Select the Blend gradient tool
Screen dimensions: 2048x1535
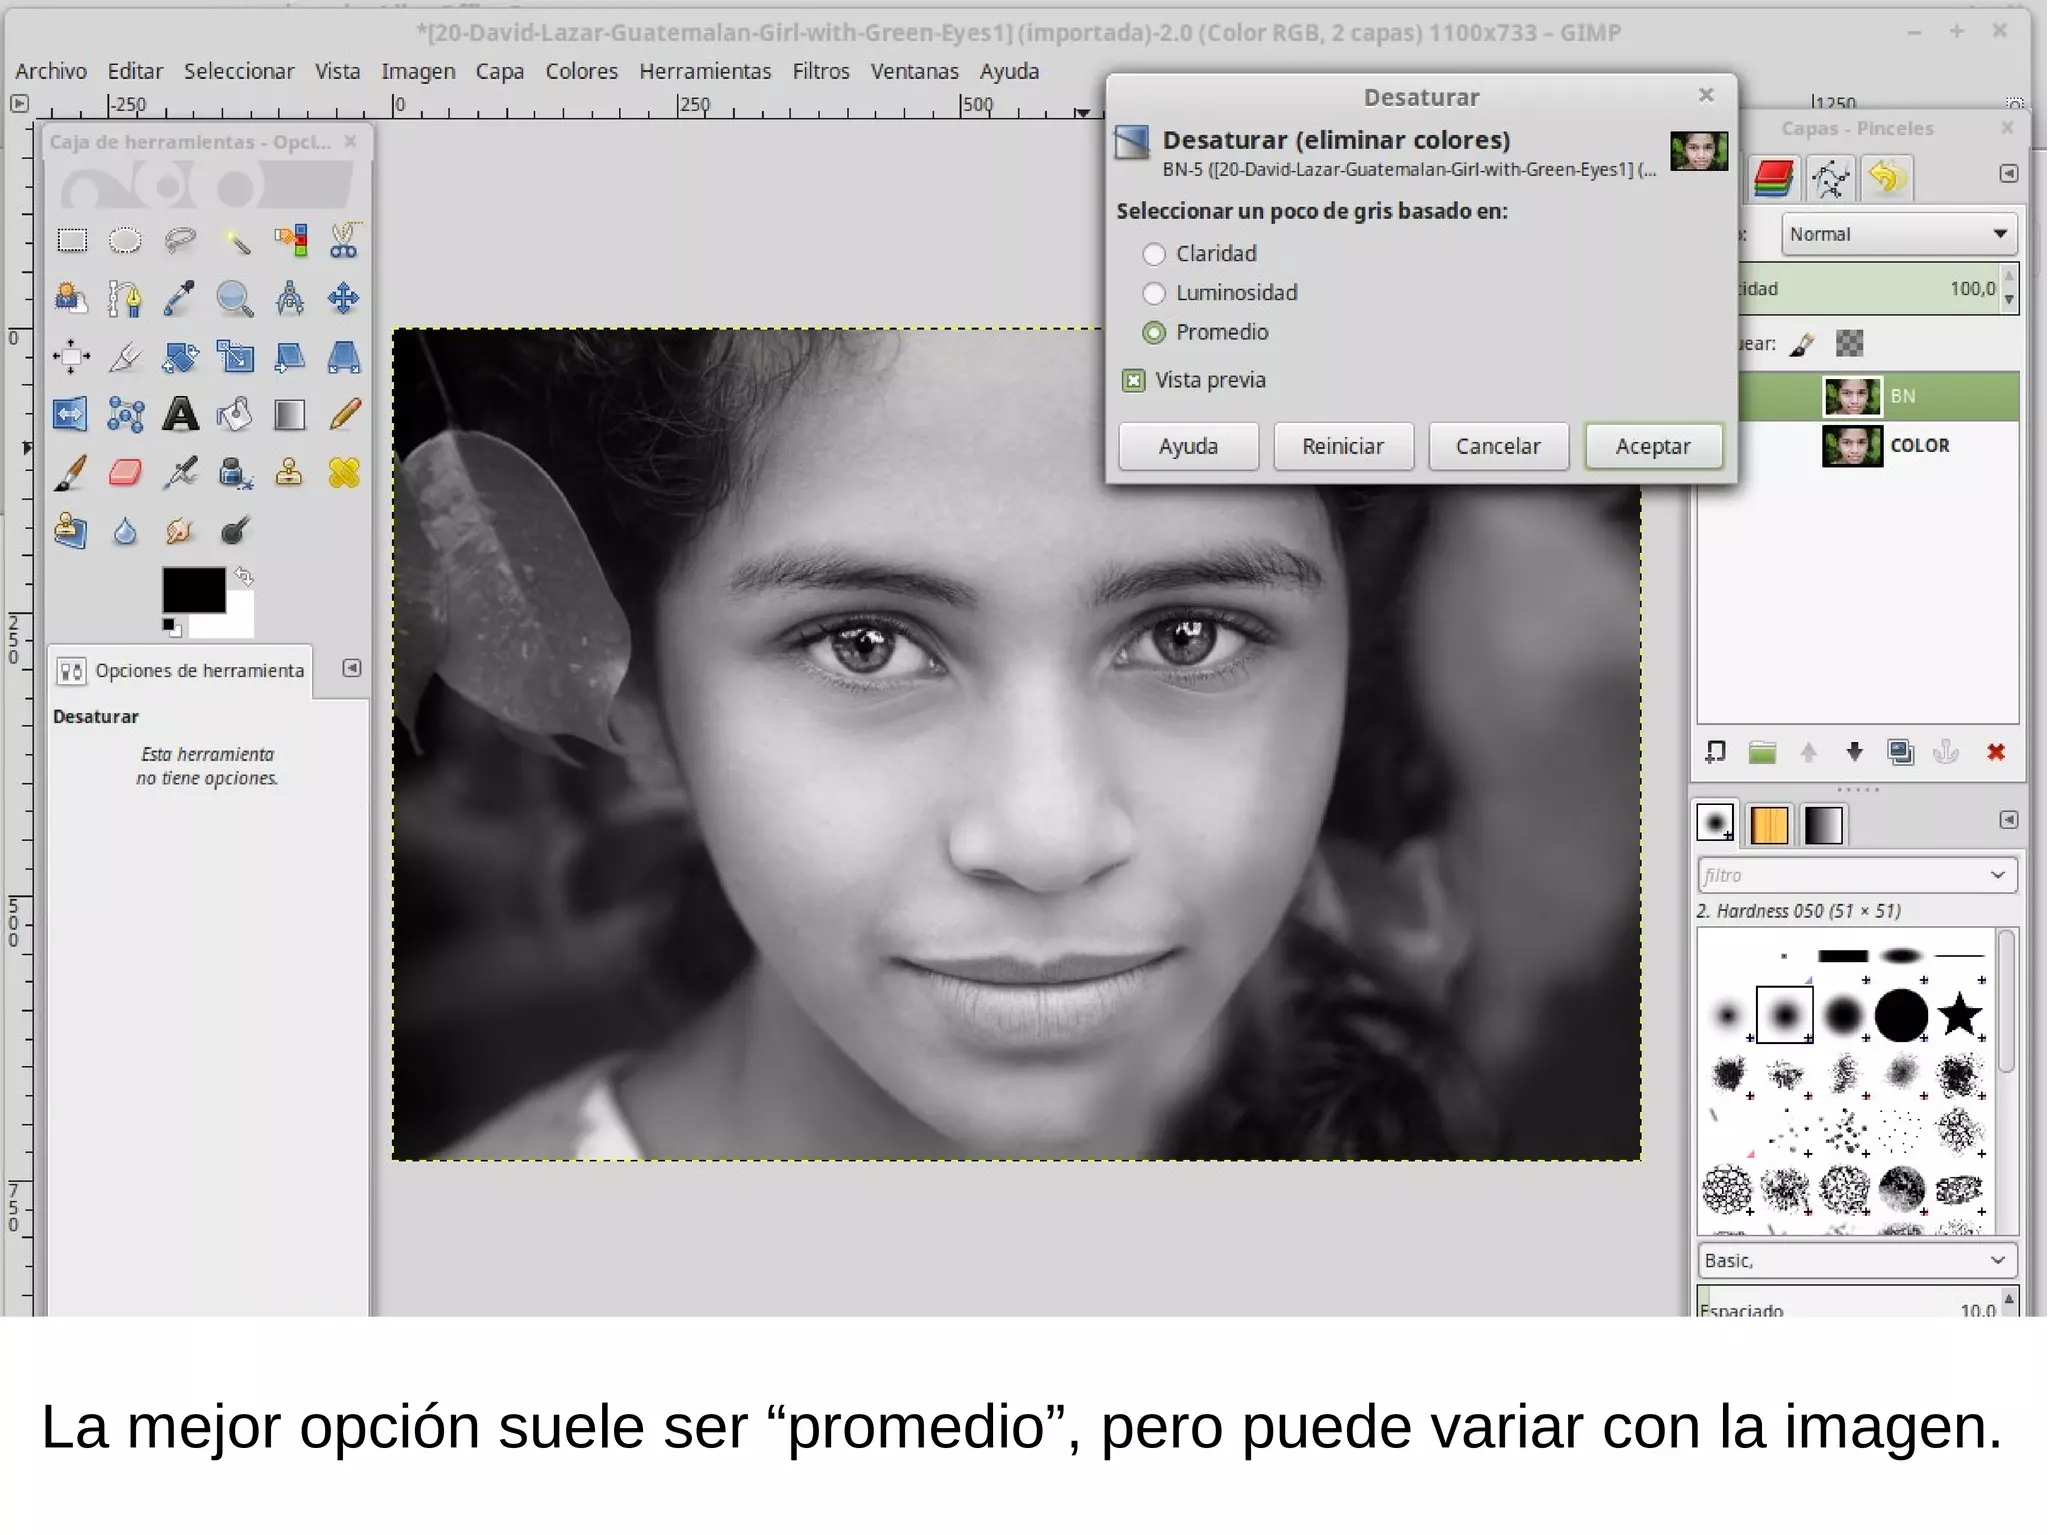[290, 415]
